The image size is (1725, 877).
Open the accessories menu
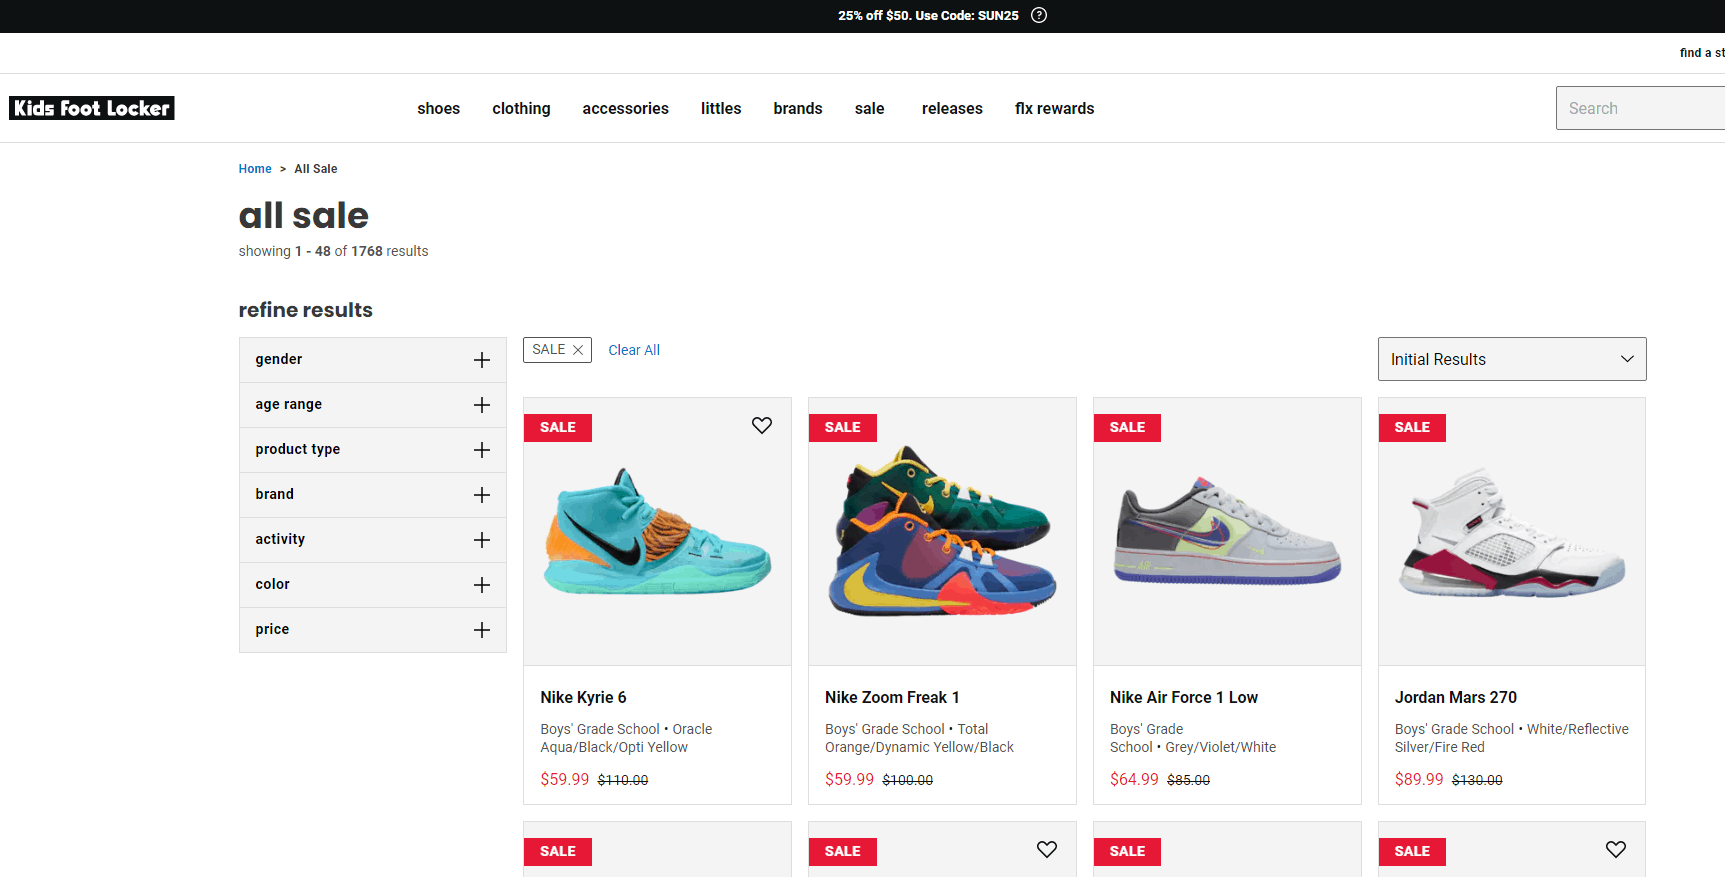tap(626, 108)
